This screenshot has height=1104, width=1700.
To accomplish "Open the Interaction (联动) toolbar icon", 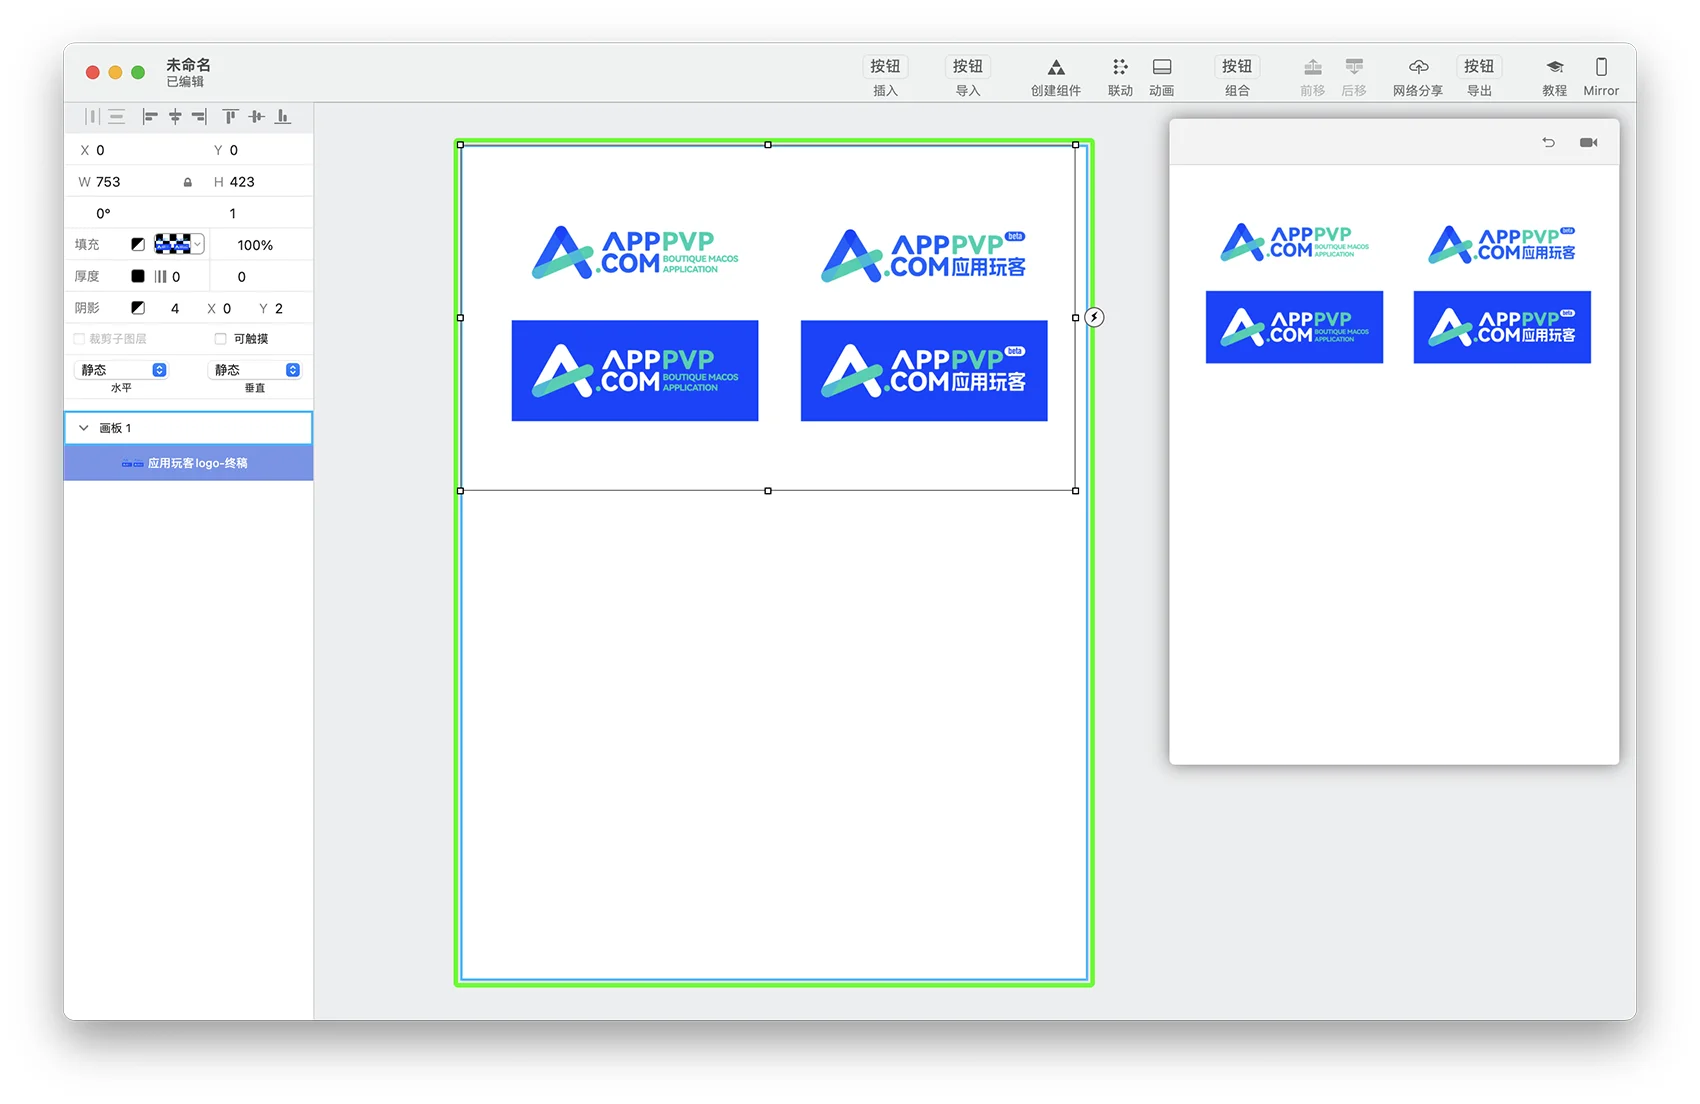I will click(1120, 67).
